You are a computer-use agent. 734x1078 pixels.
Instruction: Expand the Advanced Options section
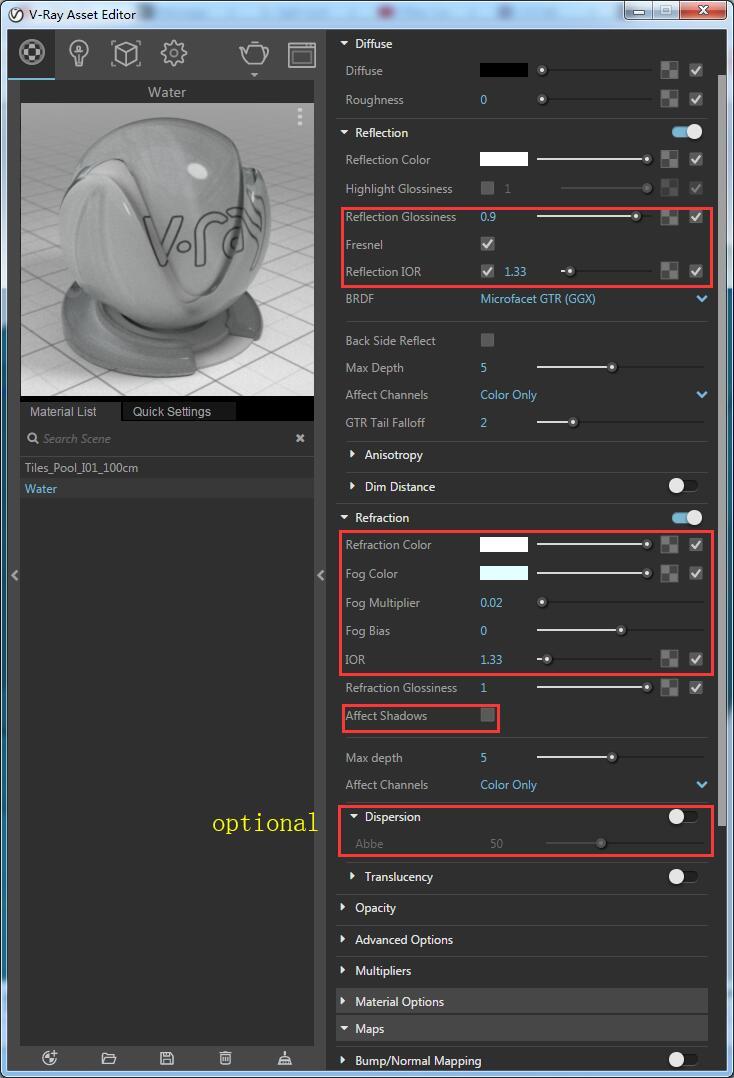(x=343, y=939)
